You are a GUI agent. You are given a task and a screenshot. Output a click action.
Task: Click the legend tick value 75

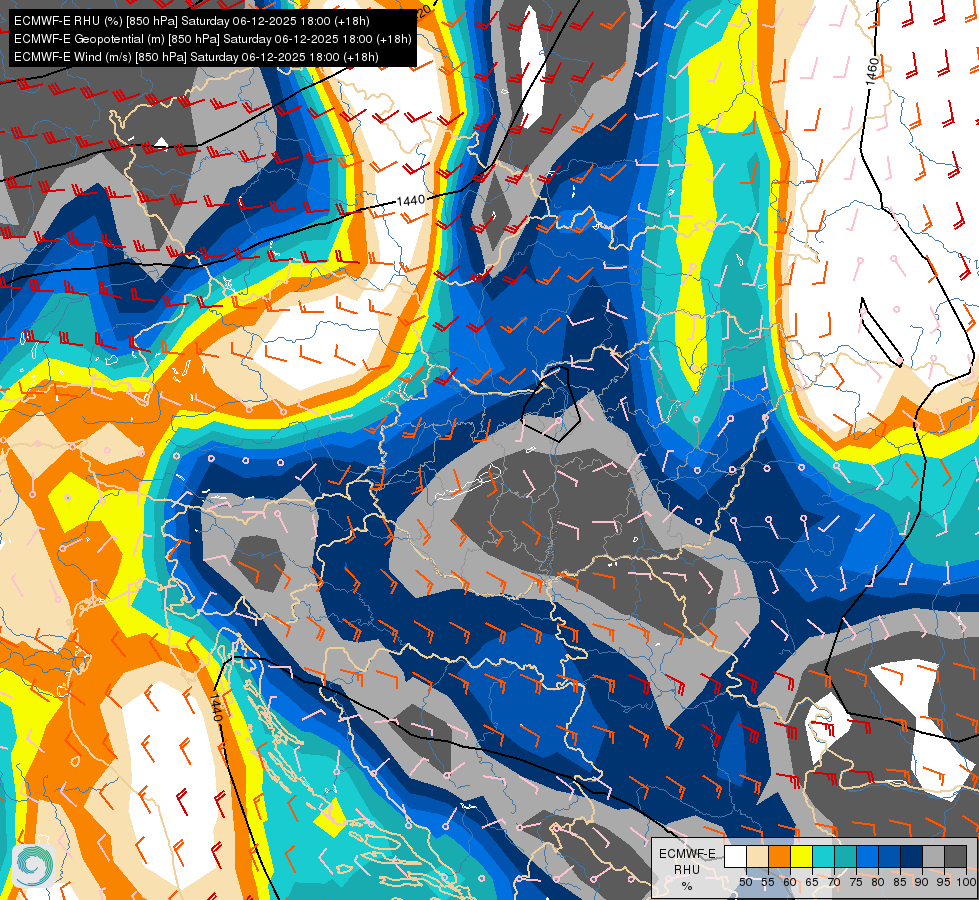(x=856, y=882)
